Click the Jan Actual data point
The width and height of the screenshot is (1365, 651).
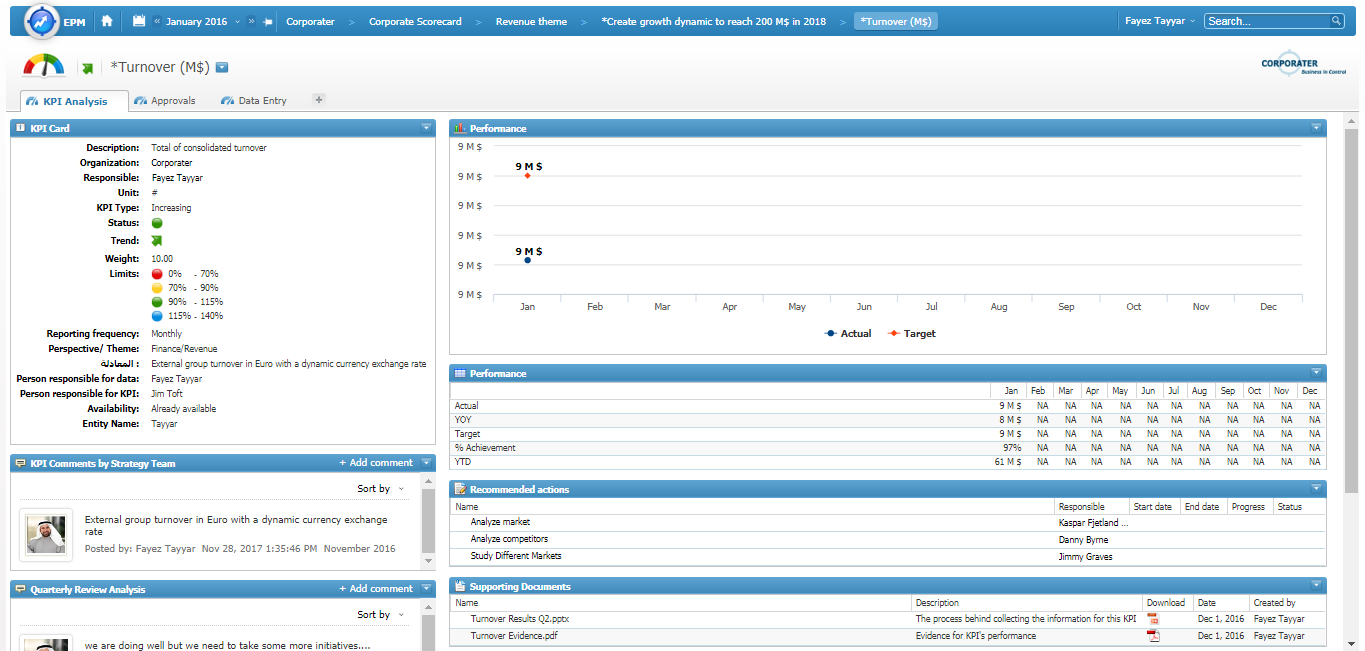(527, 260)
